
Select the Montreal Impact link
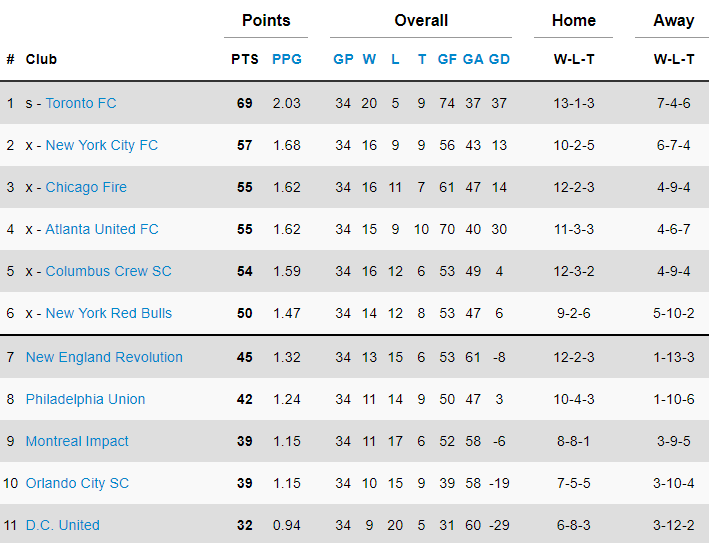tap(77, 441)
